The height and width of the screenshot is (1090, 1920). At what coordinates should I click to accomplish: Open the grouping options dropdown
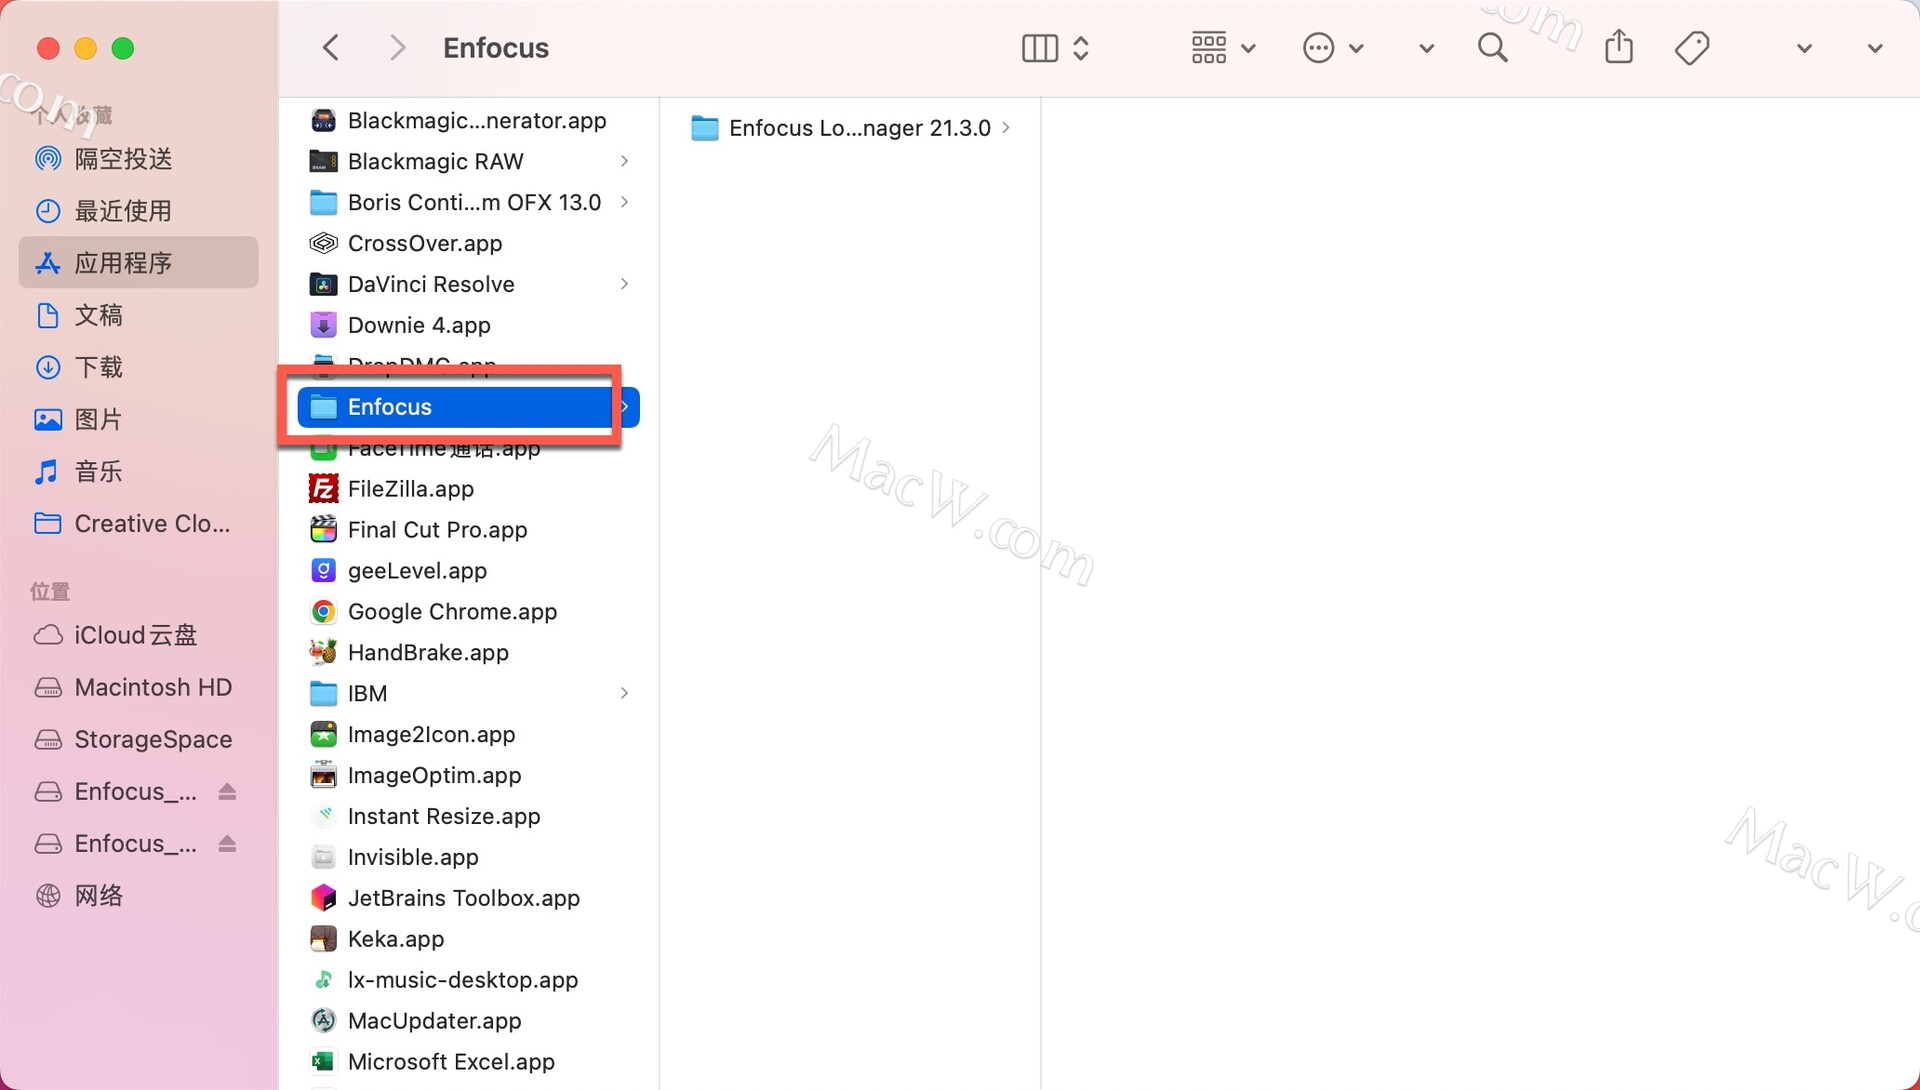[x=1223, y=48]
